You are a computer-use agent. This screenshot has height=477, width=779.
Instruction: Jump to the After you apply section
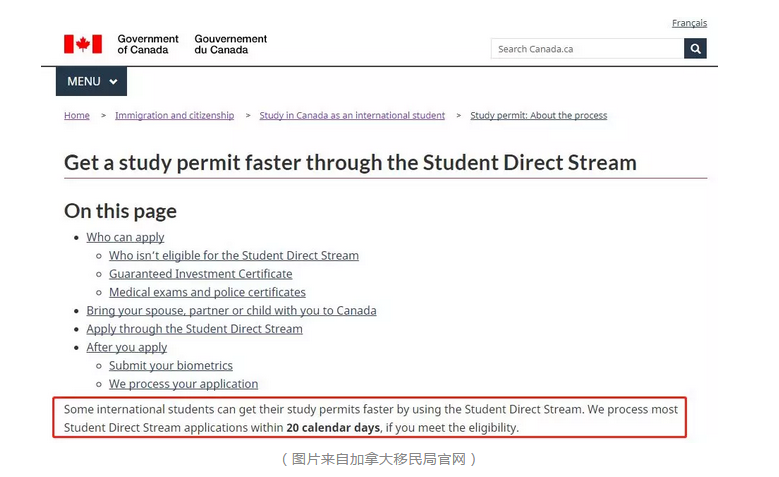(126, 347)
